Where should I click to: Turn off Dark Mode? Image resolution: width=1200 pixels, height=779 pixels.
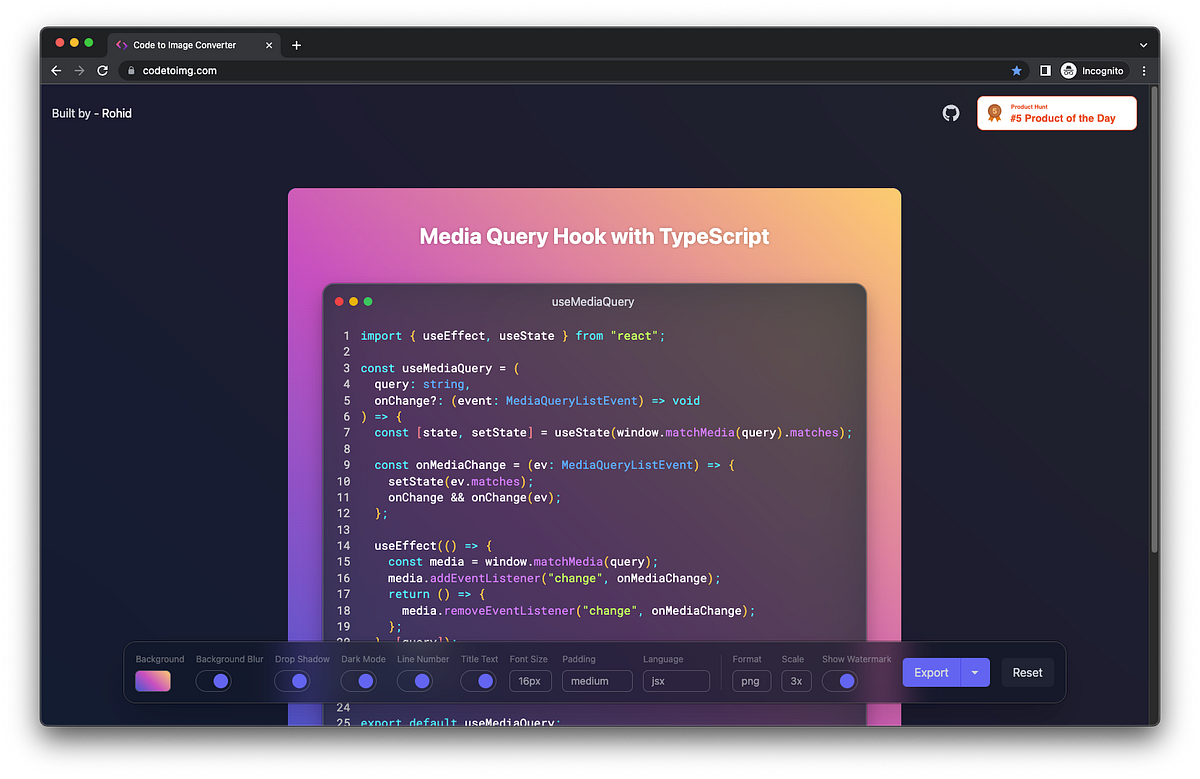(359, 681)
